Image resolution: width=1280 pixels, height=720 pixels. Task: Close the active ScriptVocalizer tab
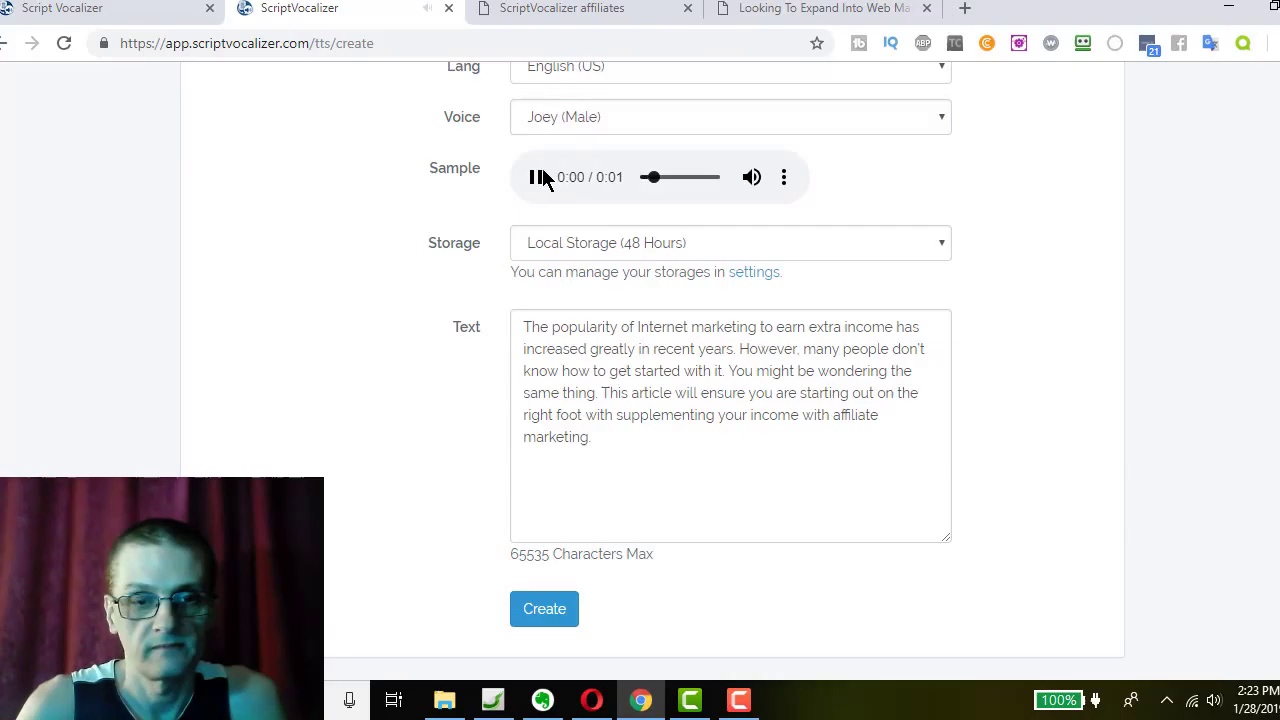(449, 8)
